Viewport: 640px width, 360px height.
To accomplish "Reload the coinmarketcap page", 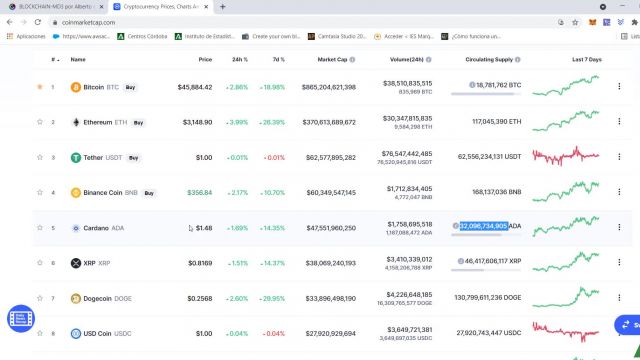I will click(38, 22).
